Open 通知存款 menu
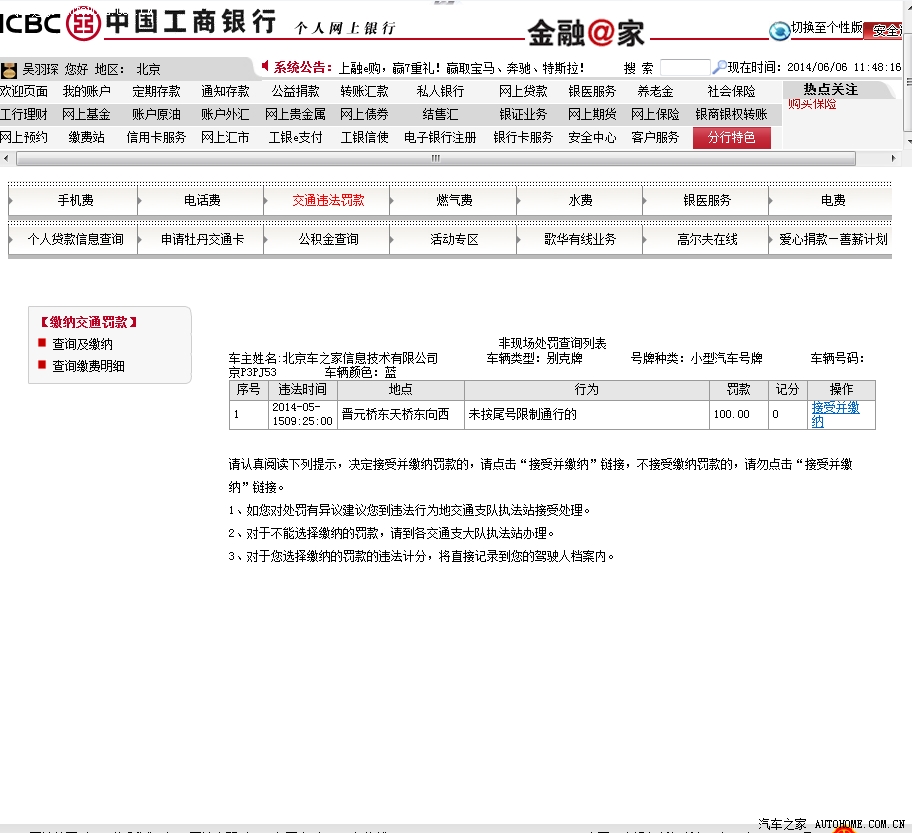Image resolution: width=912 pixels, height=833 pixels. [225, 91]
